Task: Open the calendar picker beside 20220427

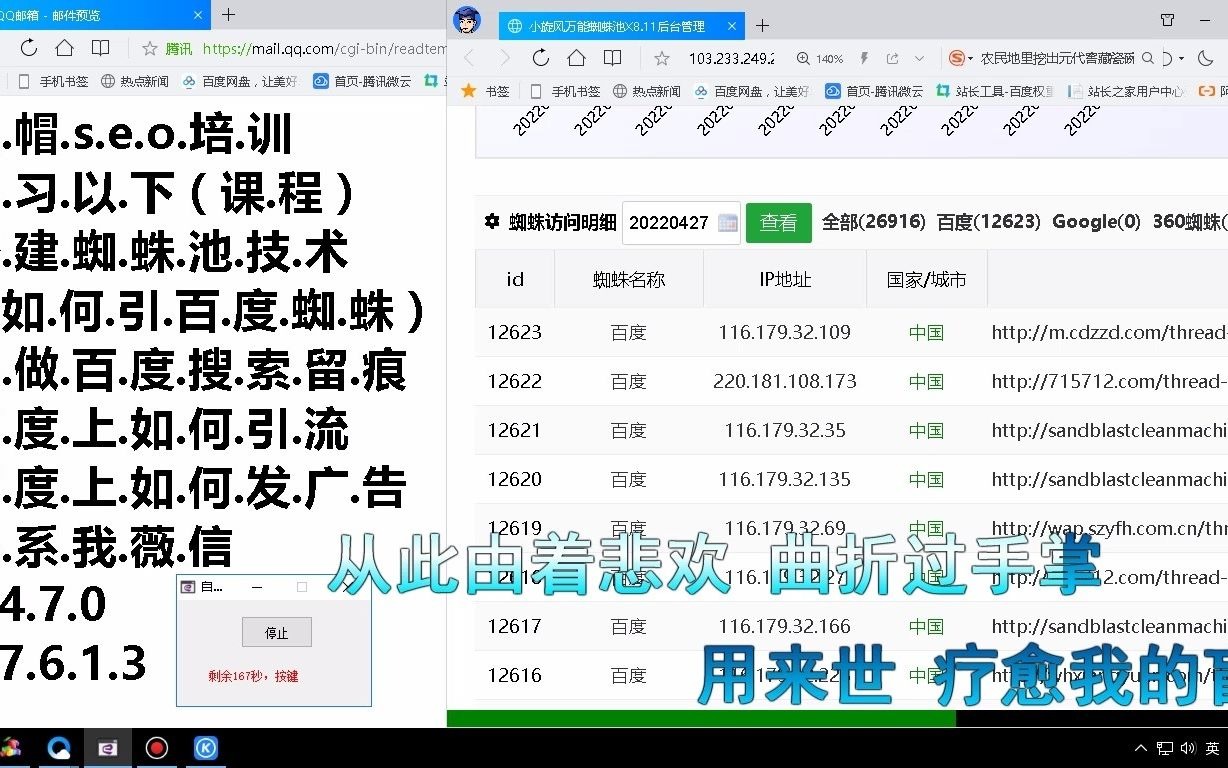Action: point(728,223)
